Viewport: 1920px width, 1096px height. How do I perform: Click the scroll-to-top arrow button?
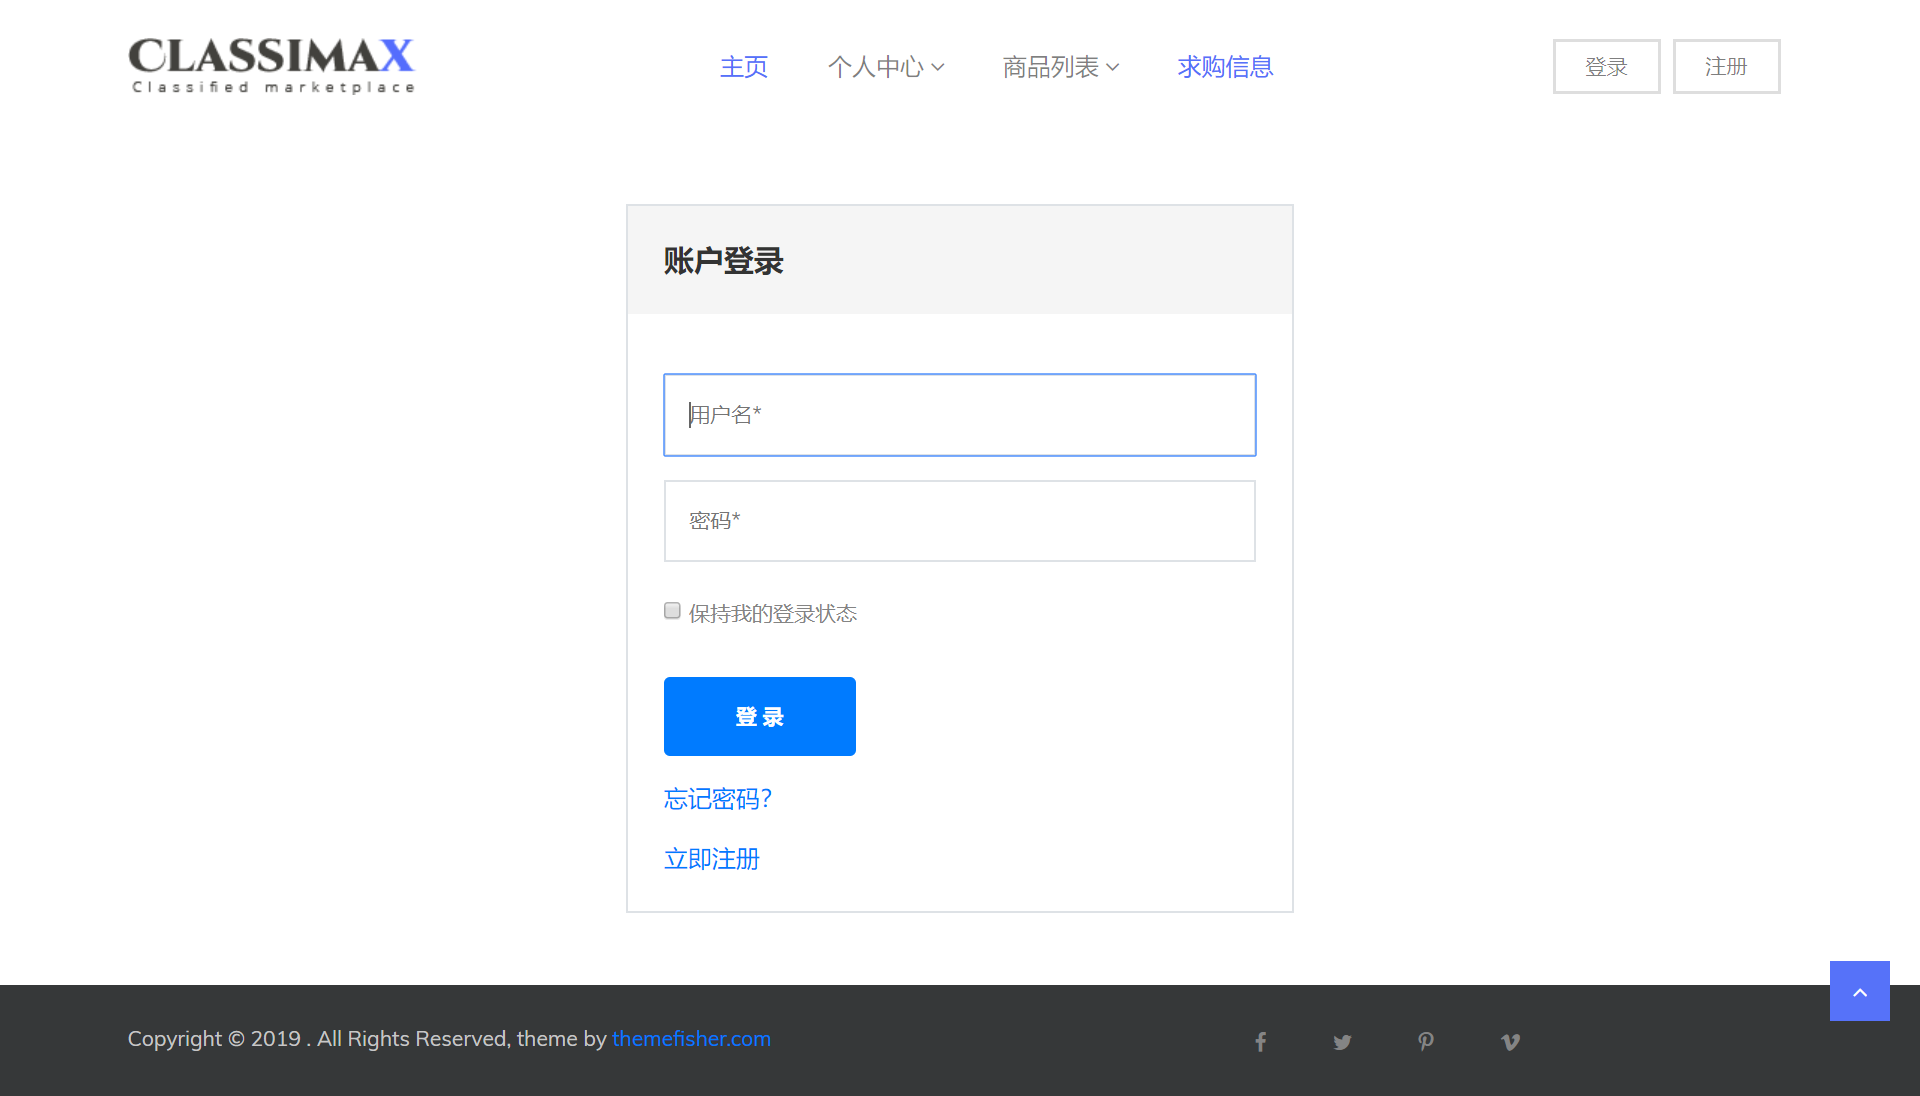(x=1859, y=991)
